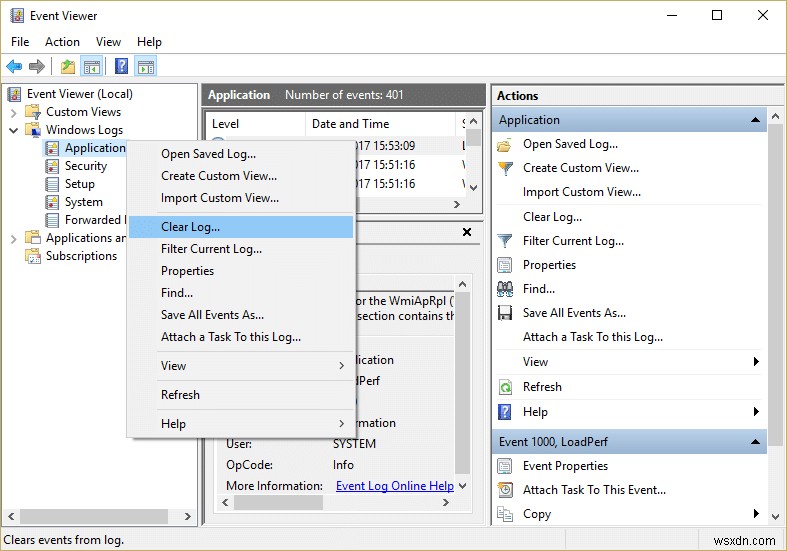
Task: Click the Forward arrow toolbar icon
Action: tap(37, 66)
